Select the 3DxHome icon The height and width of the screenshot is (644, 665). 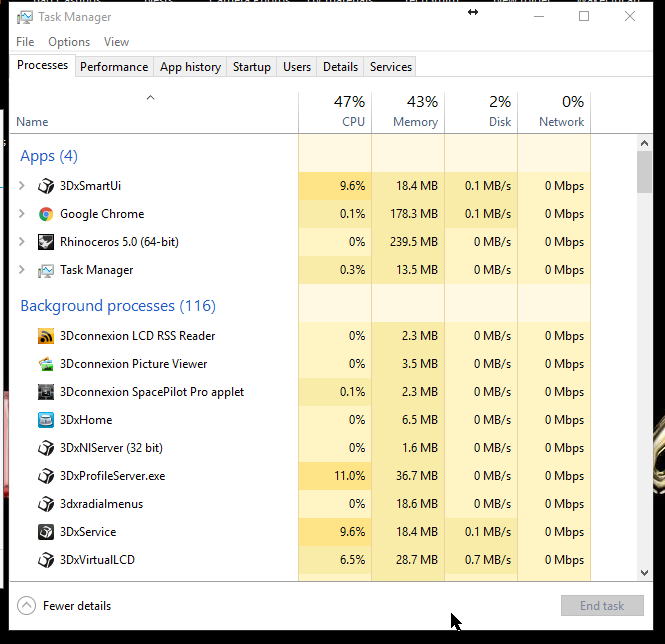[46, 420]
